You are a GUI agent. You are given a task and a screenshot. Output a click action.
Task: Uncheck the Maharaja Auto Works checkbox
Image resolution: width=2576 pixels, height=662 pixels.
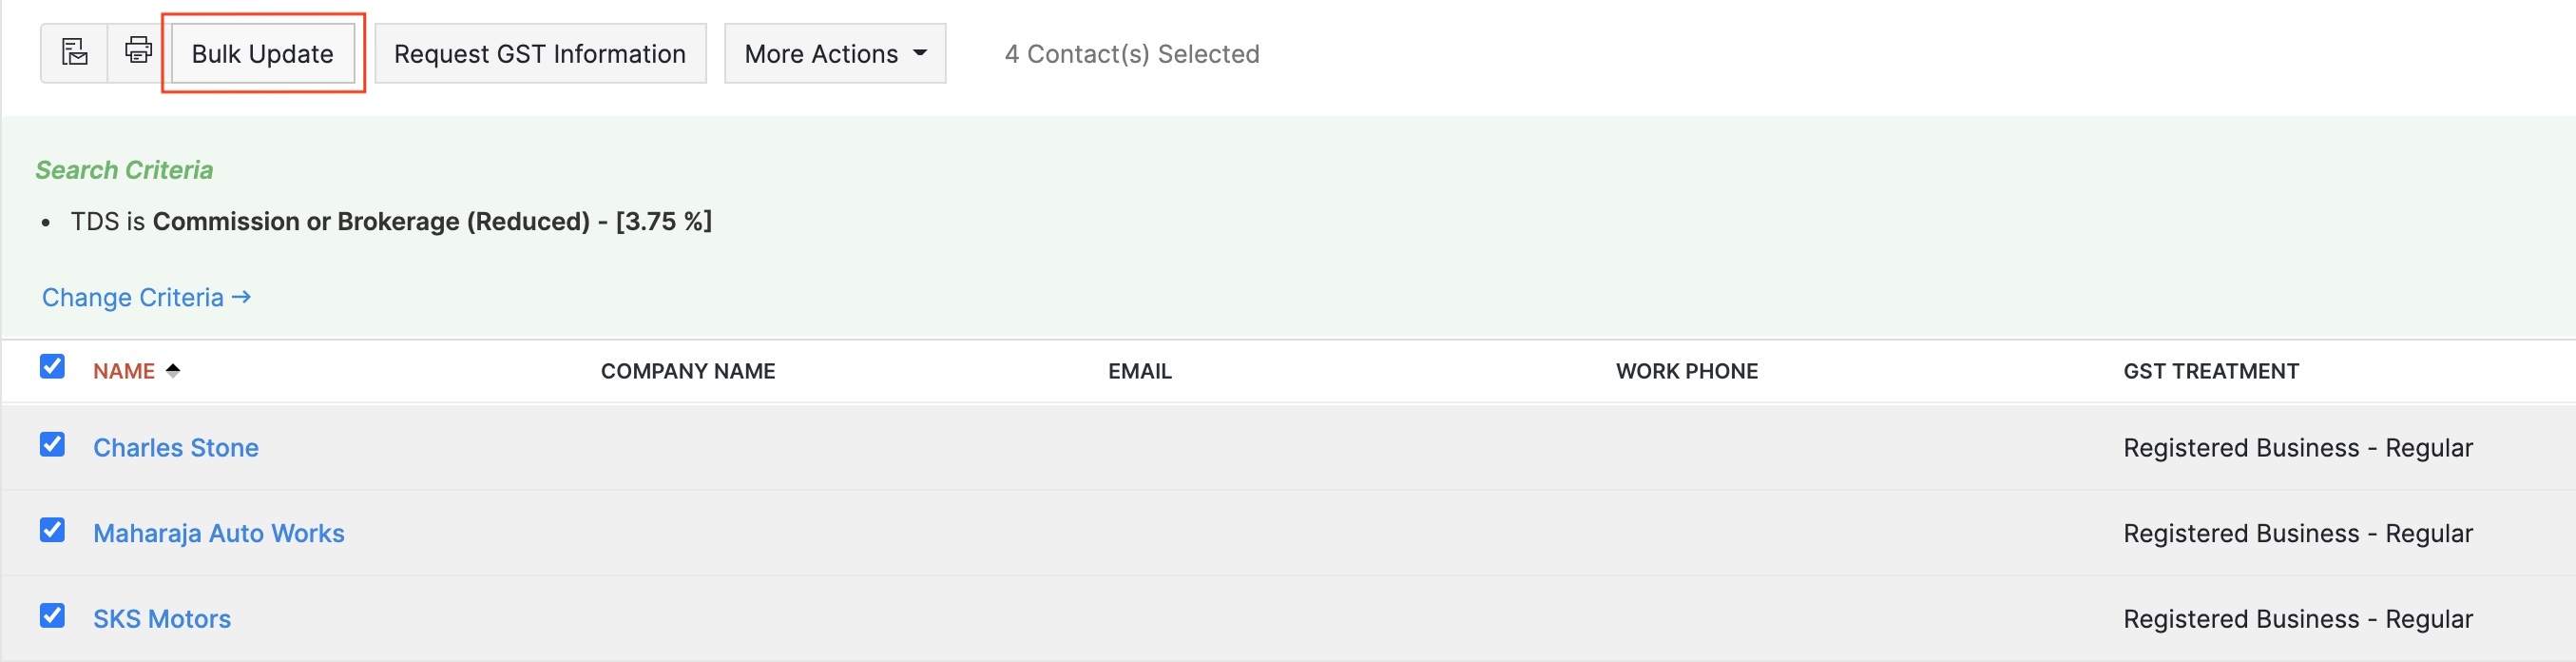click(53, 530)
